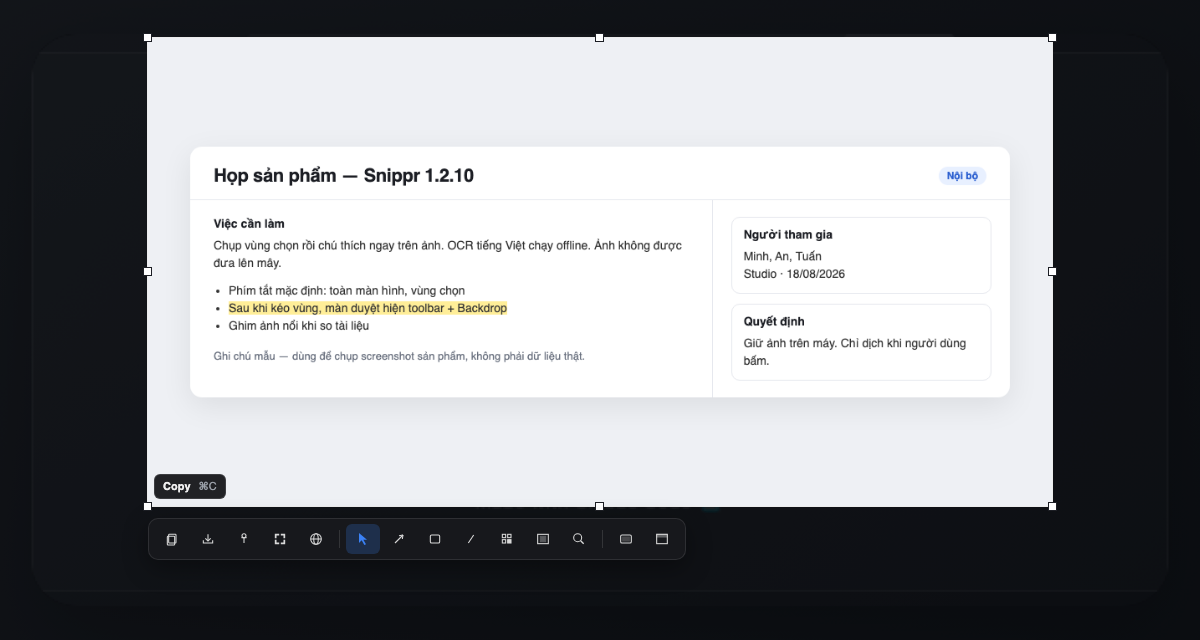
Task: Click the right-middle selection handle
Action: point(1052,271)
